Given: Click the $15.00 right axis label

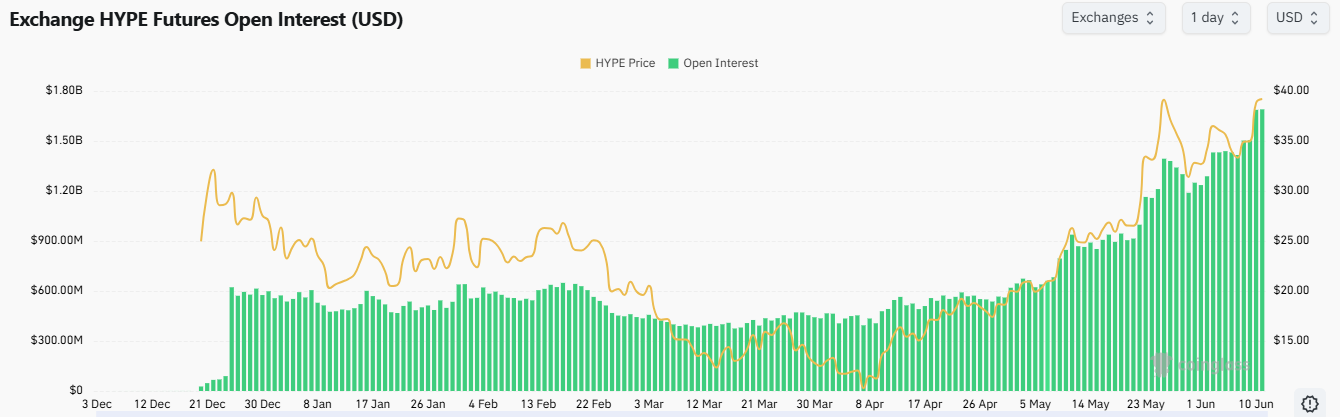Looking at the screenshot, I should [x=1292, y=340].
